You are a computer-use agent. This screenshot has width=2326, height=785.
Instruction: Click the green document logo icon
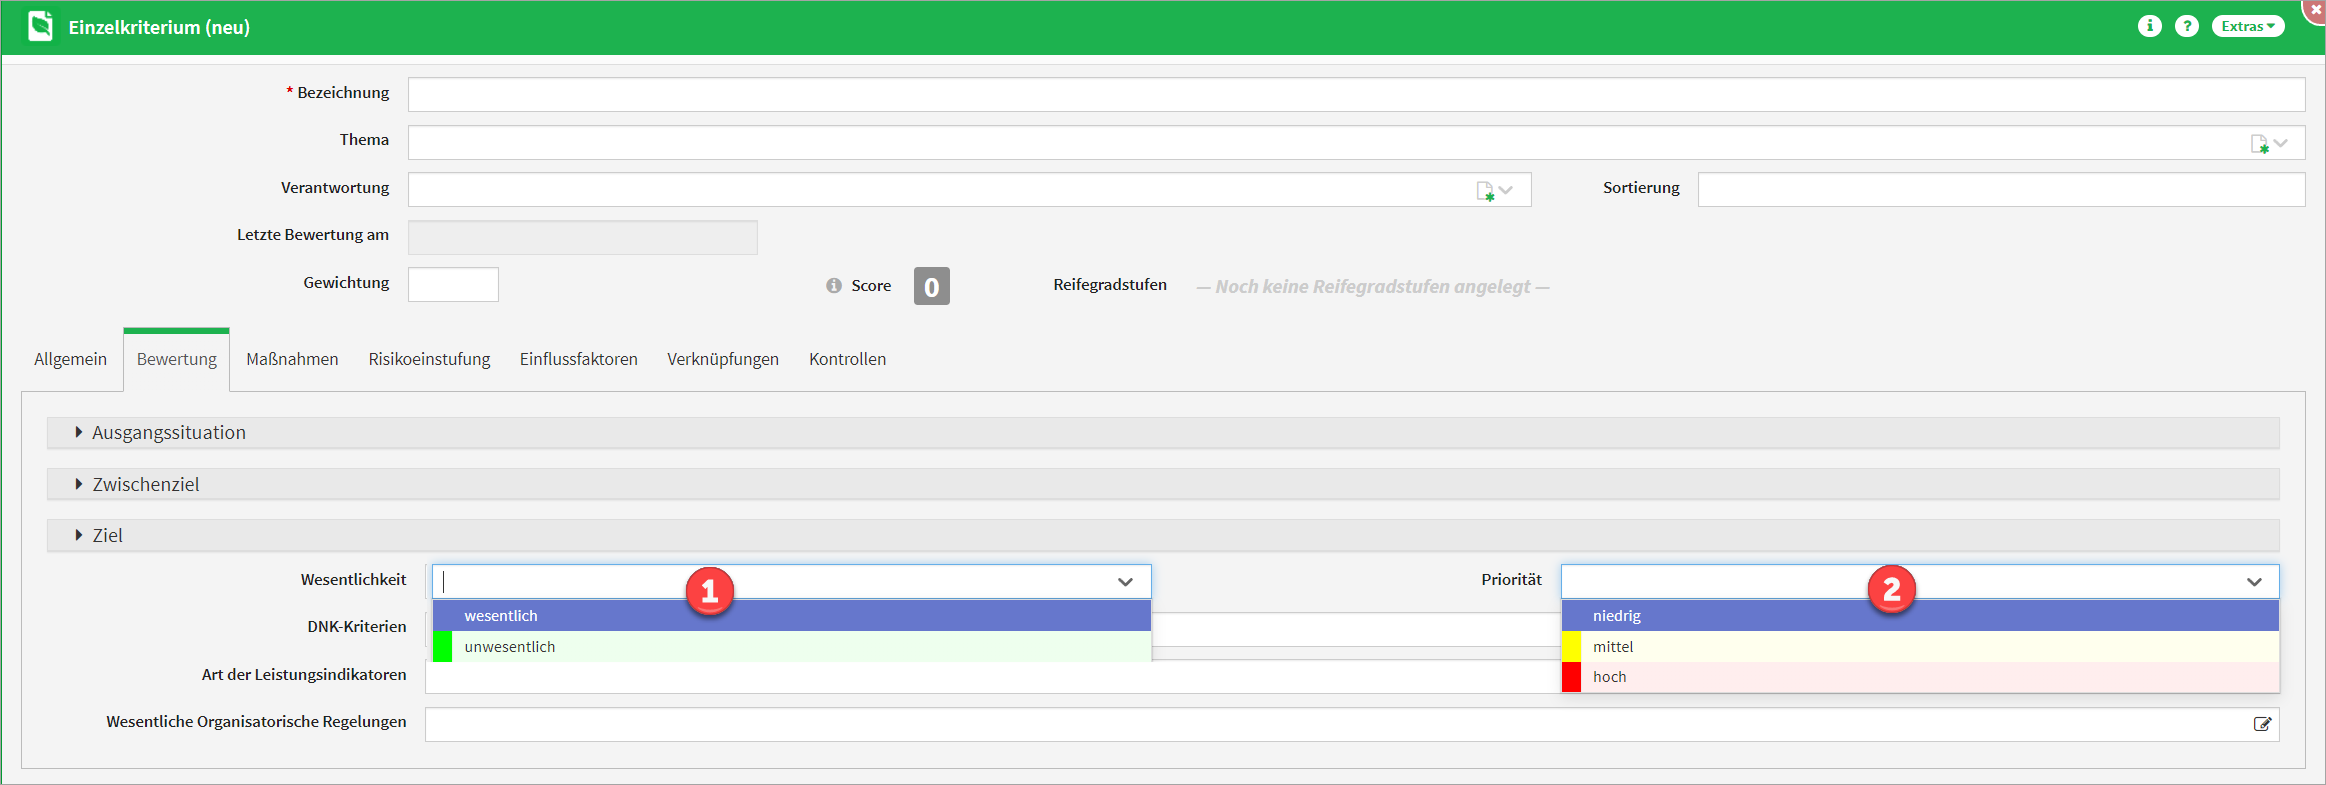(x=40, y=27)
